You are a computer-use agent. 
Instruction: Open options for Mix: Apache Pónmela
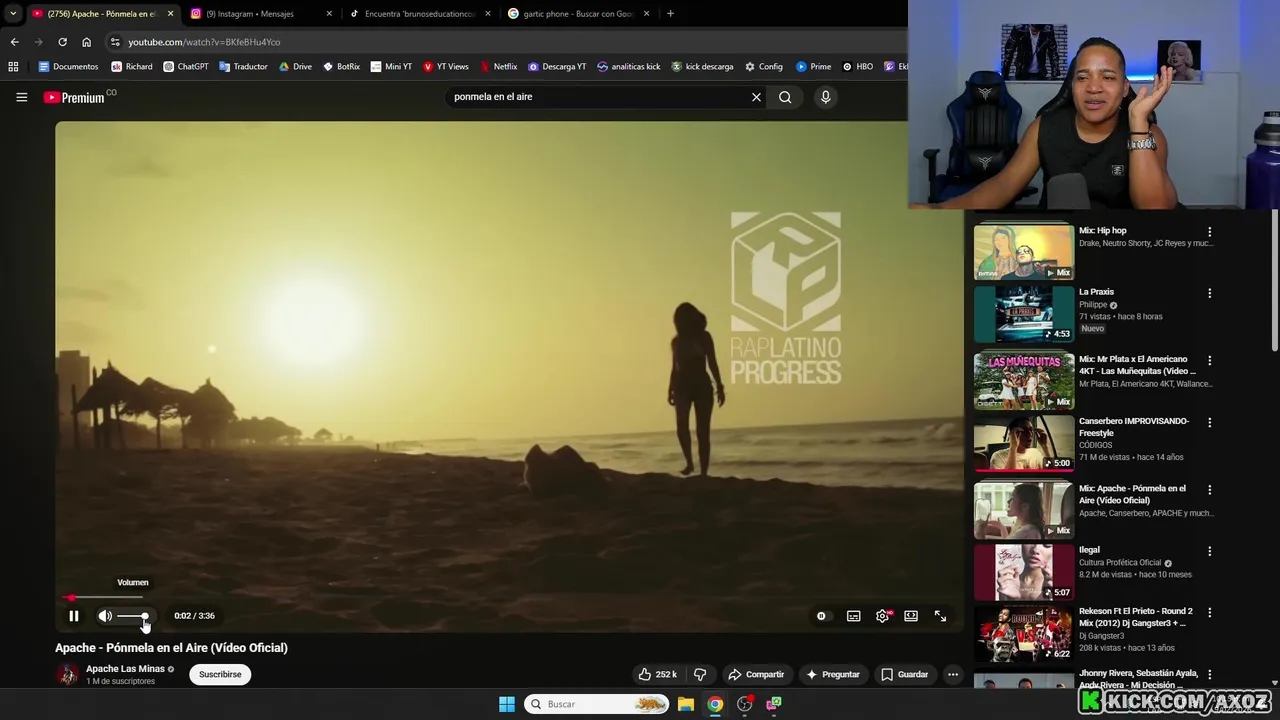click(1209, 490)
